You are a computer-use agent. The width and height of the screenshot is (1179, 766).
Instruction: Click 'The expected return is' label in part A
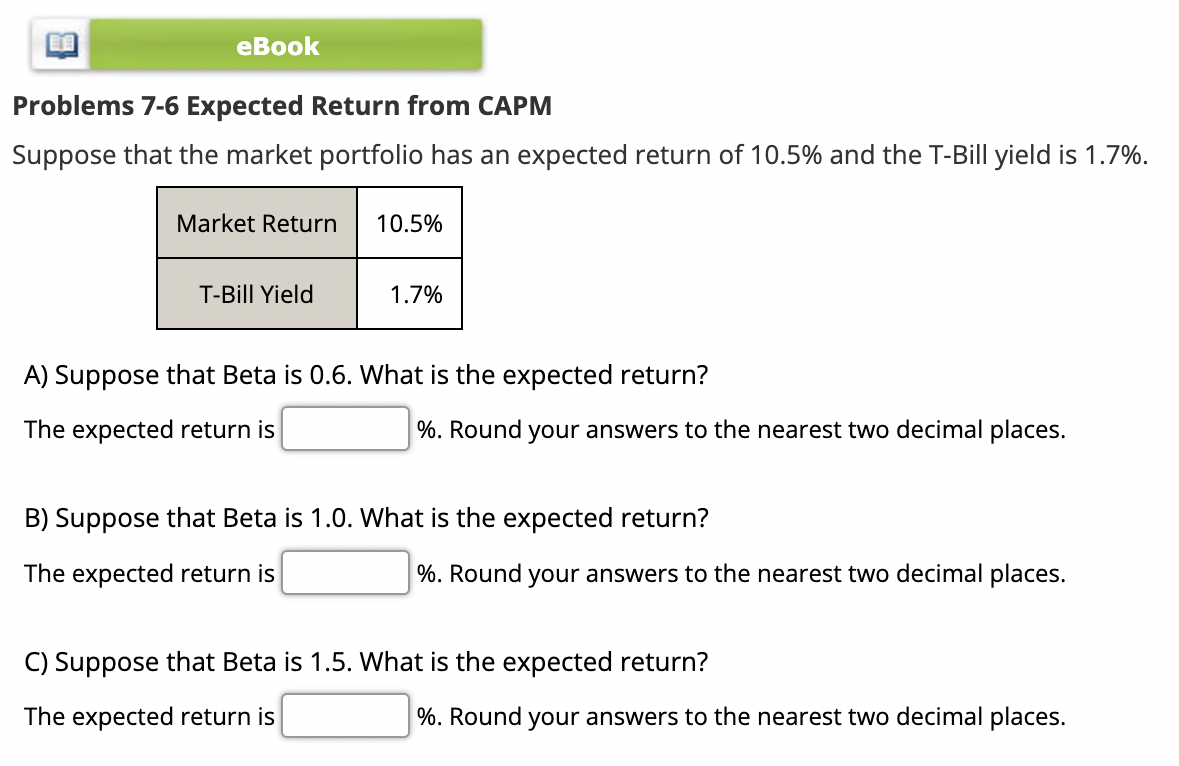click(x=147, y=429)
